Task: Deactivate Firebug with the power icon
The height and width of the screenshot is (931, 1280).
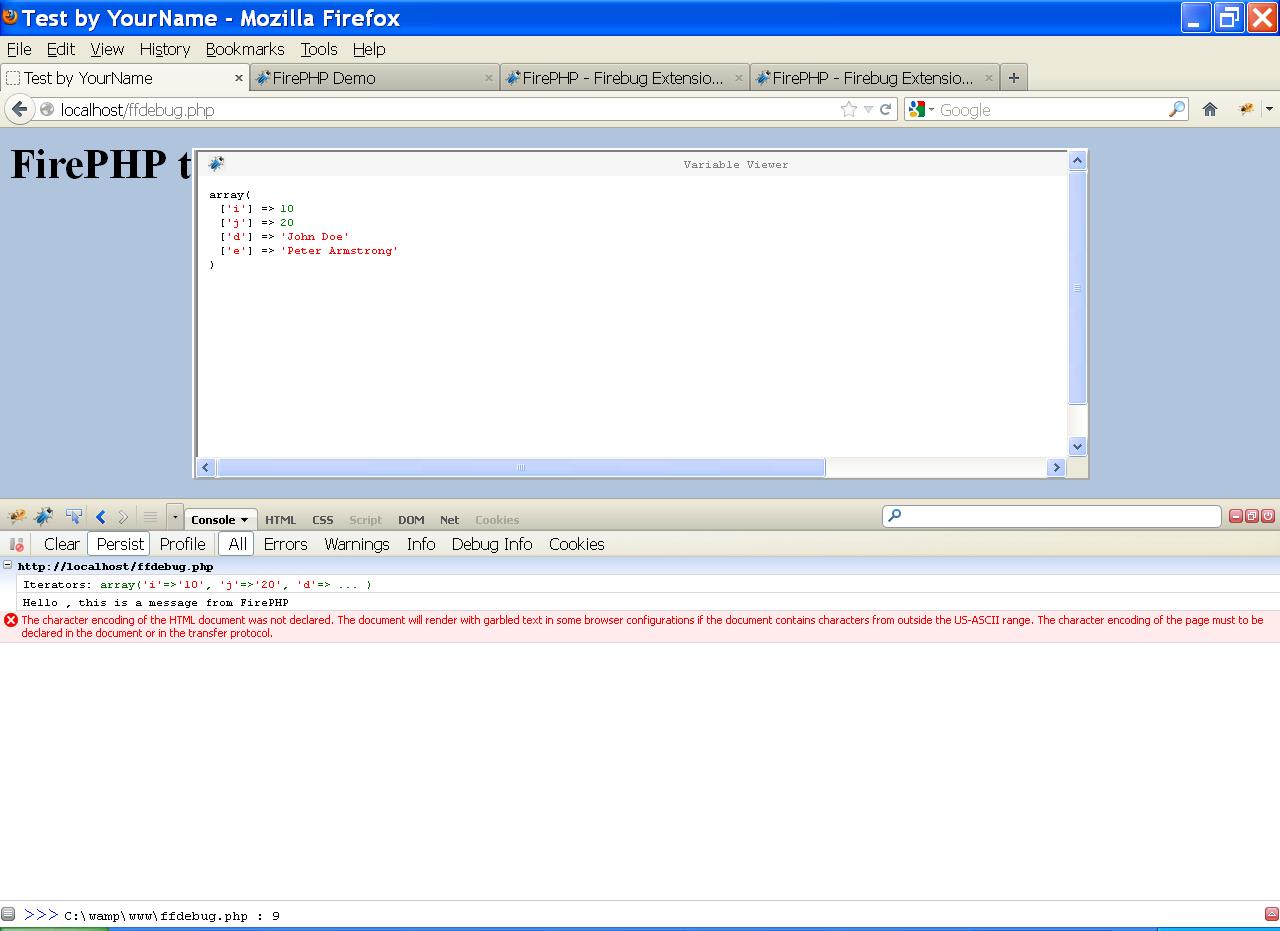Action: coord(1268,516)
